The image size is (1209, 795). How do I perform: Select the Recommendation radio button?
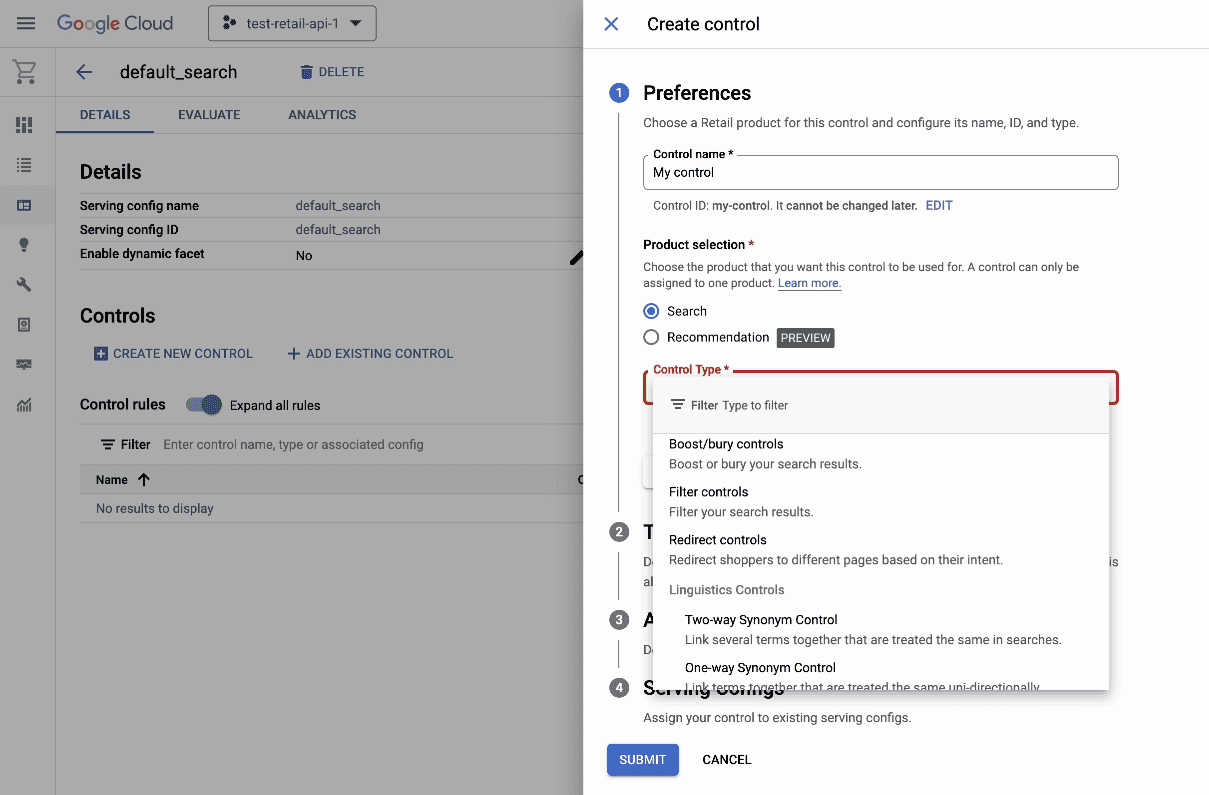click(x=651, y=337)
